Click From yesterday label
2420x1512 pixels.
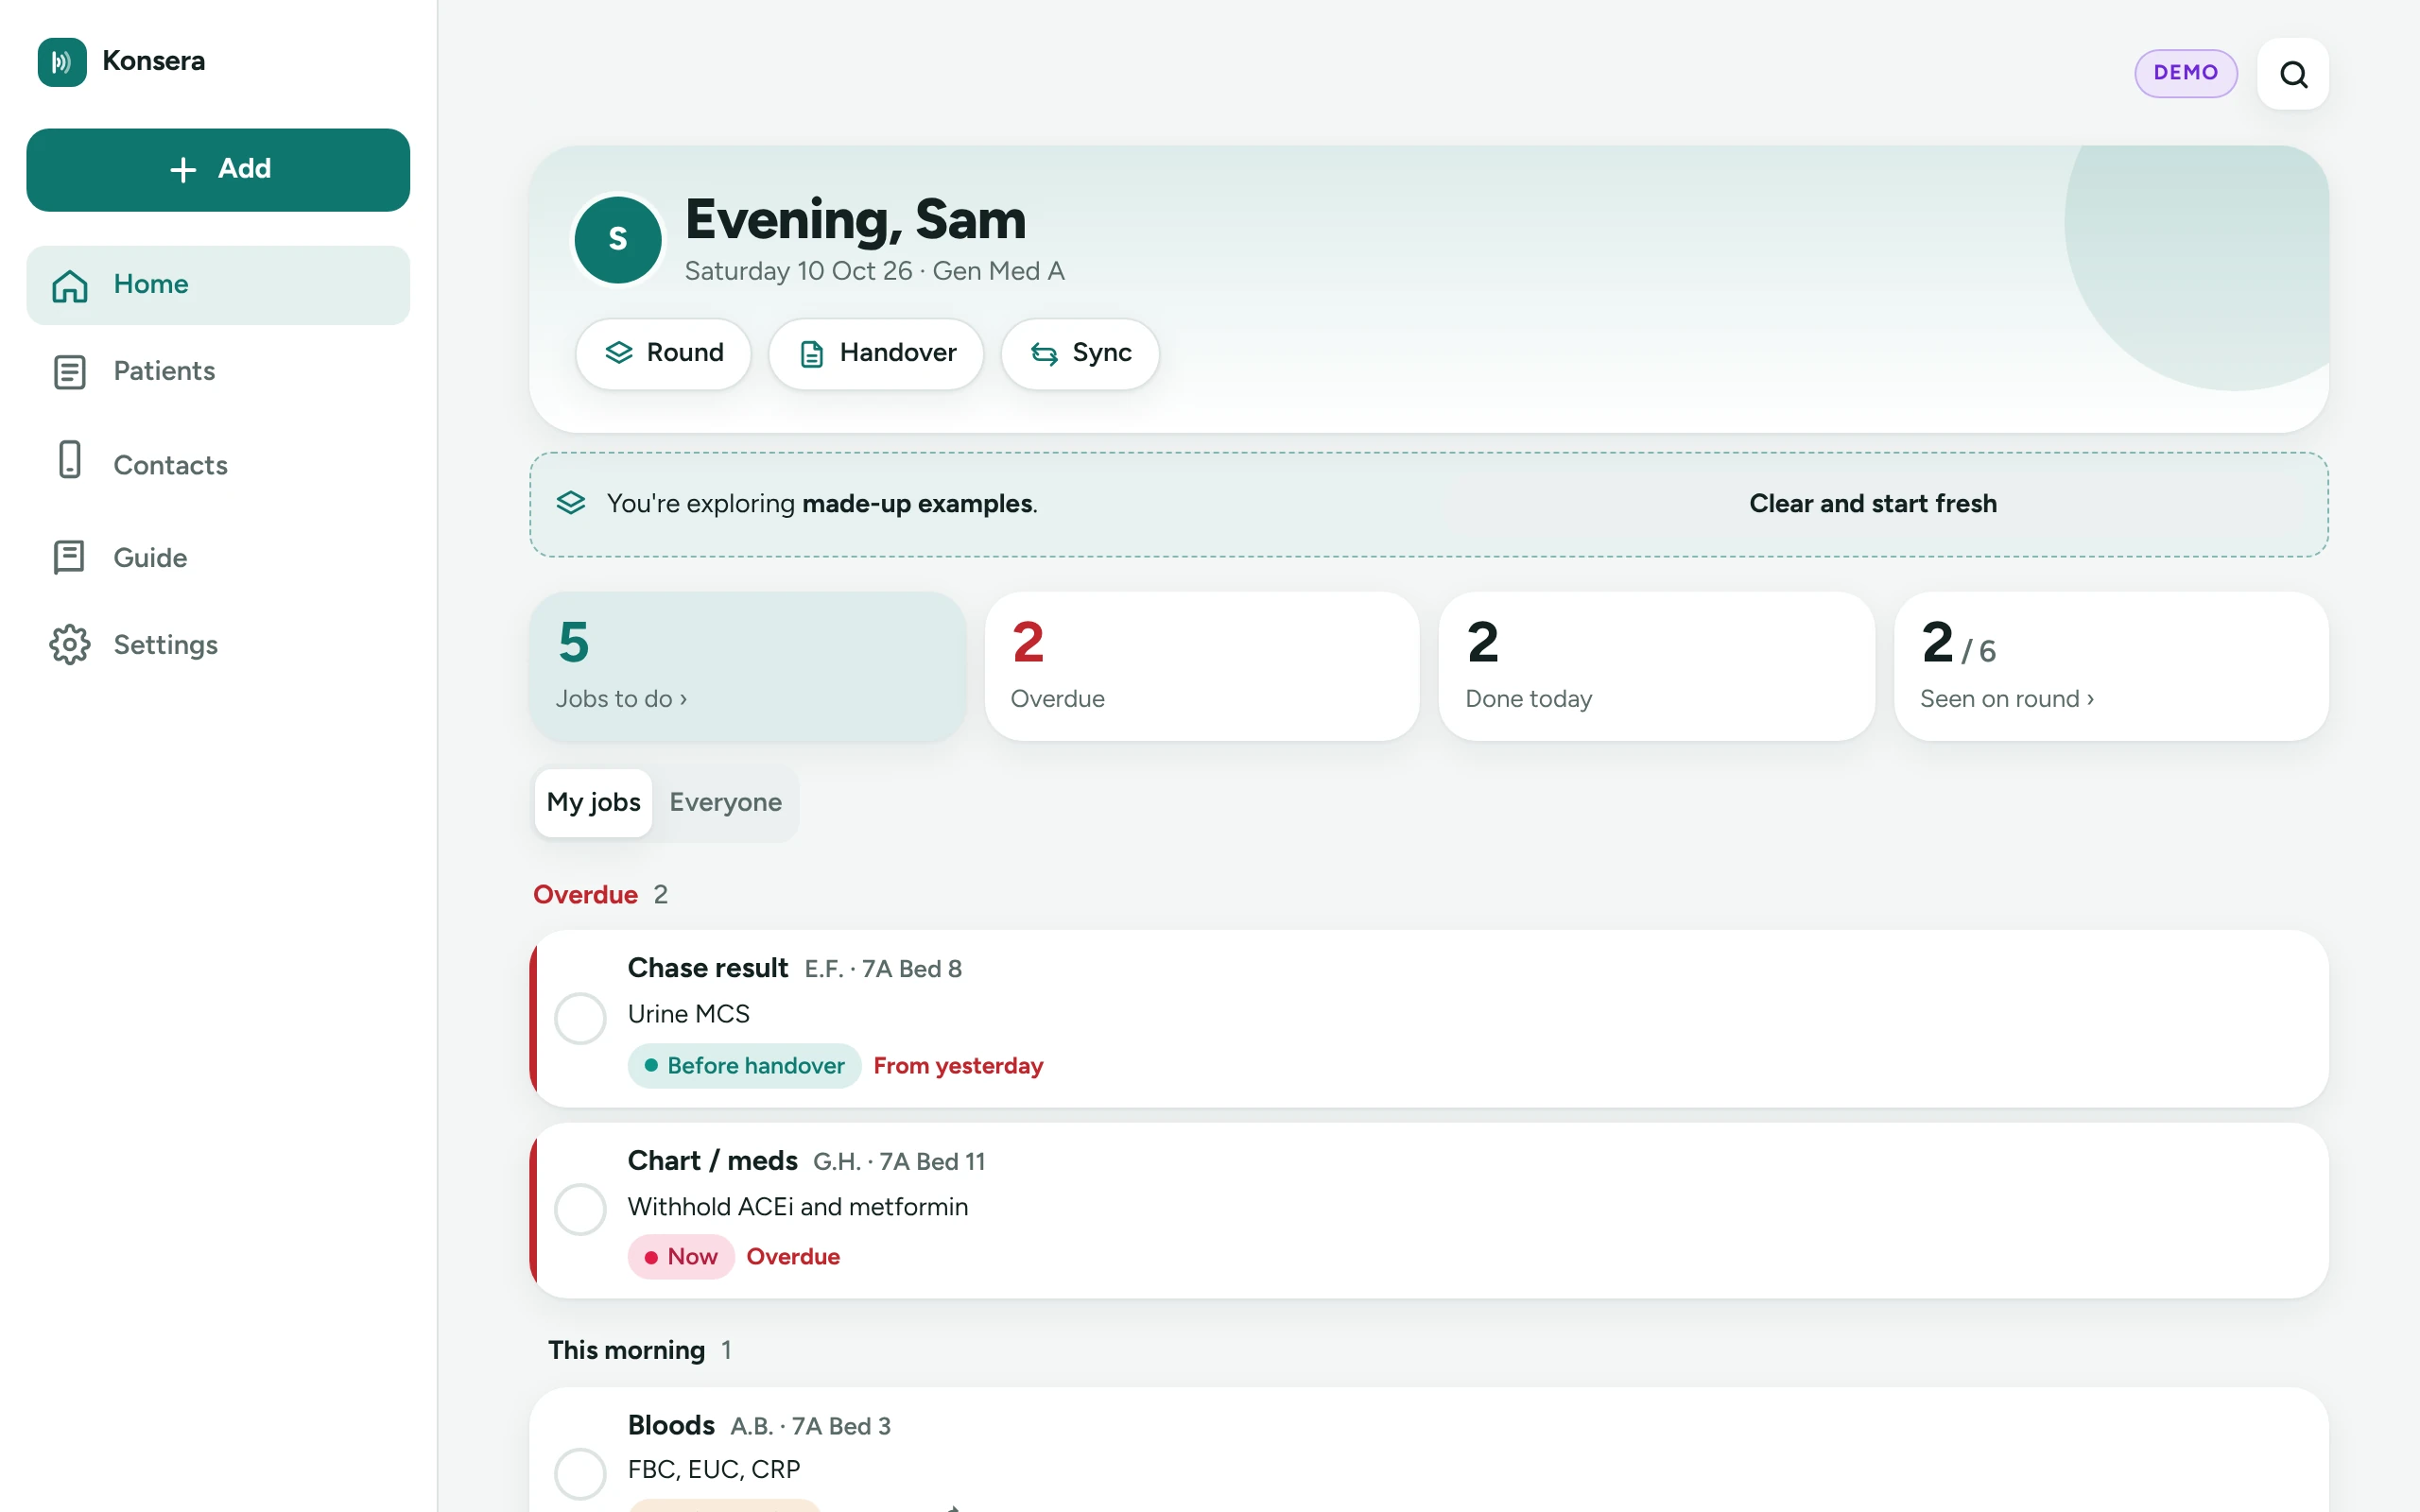tap(958, 1066)
